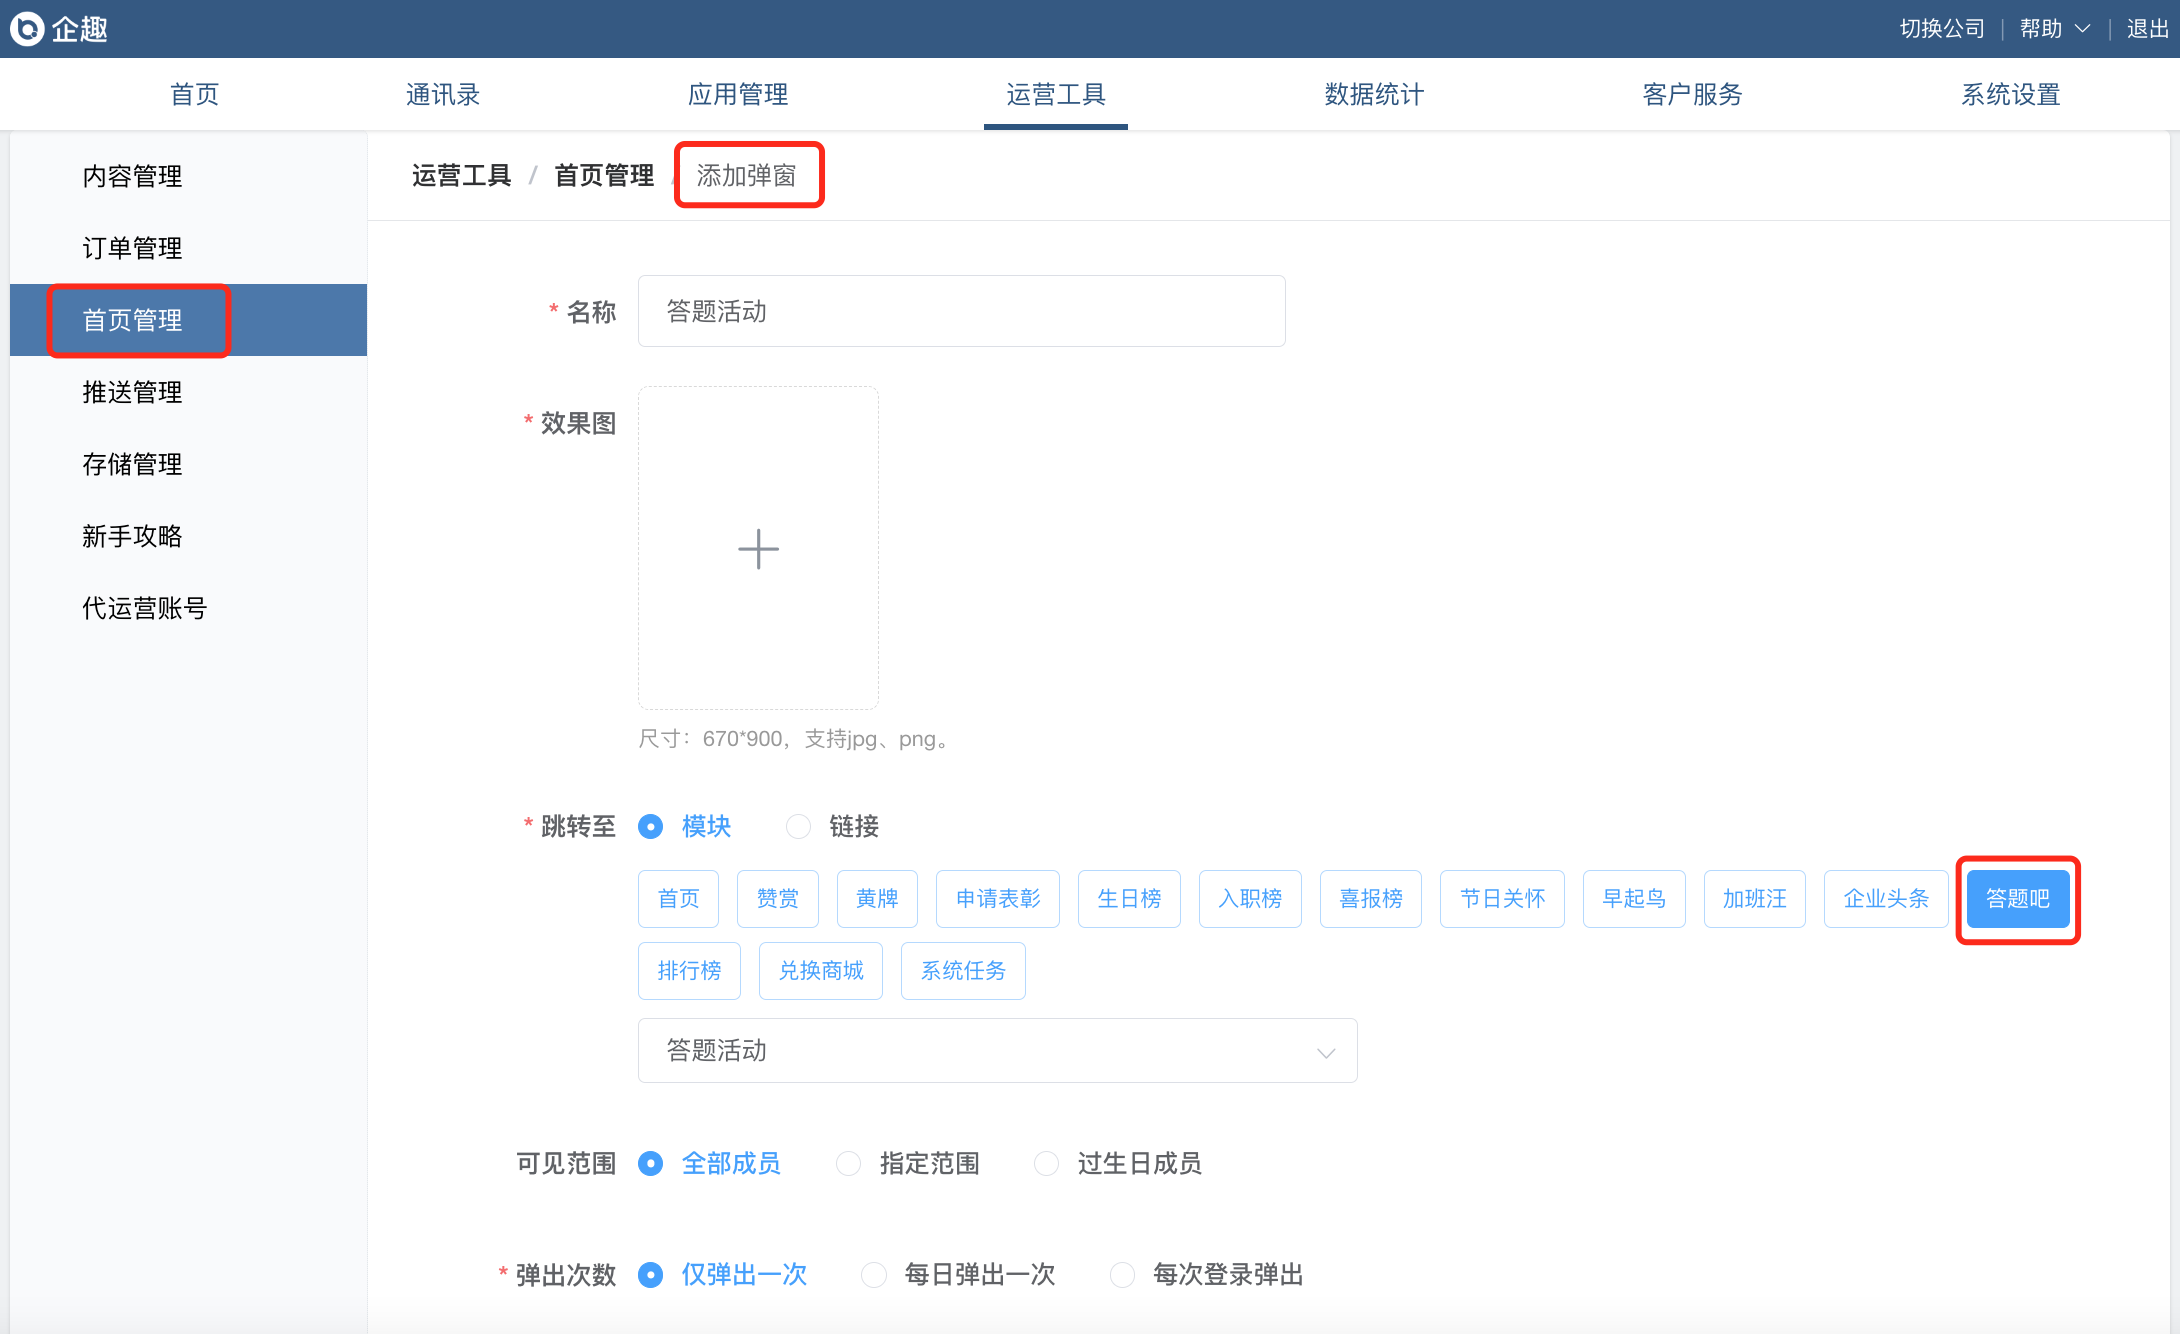Open the 应用管理 top tab

[738, 95]
